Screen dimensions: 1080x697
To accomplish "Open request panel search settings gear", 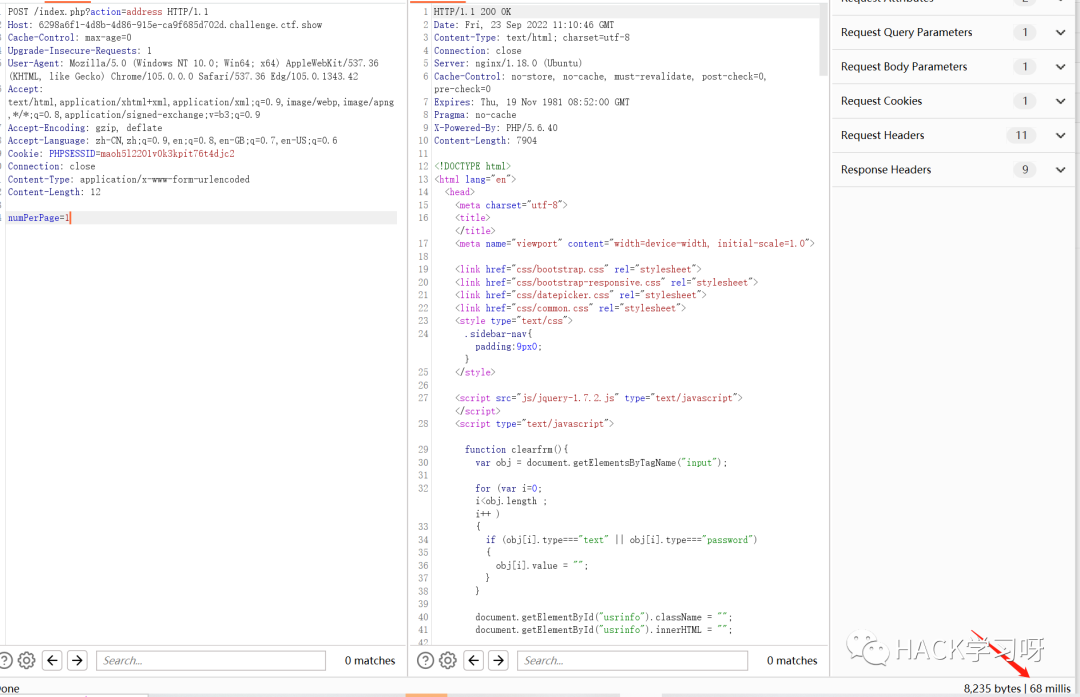I will [27, 660].
